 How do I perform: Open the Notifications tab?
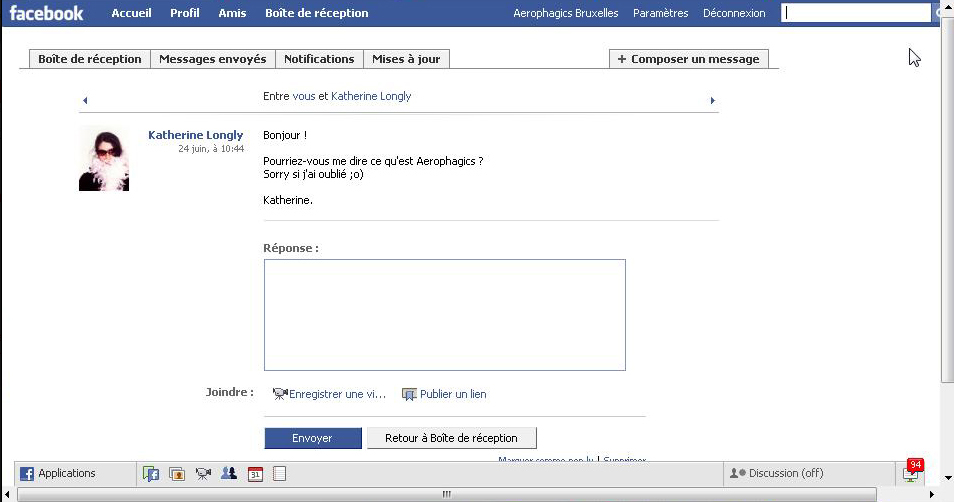point(319,59)
